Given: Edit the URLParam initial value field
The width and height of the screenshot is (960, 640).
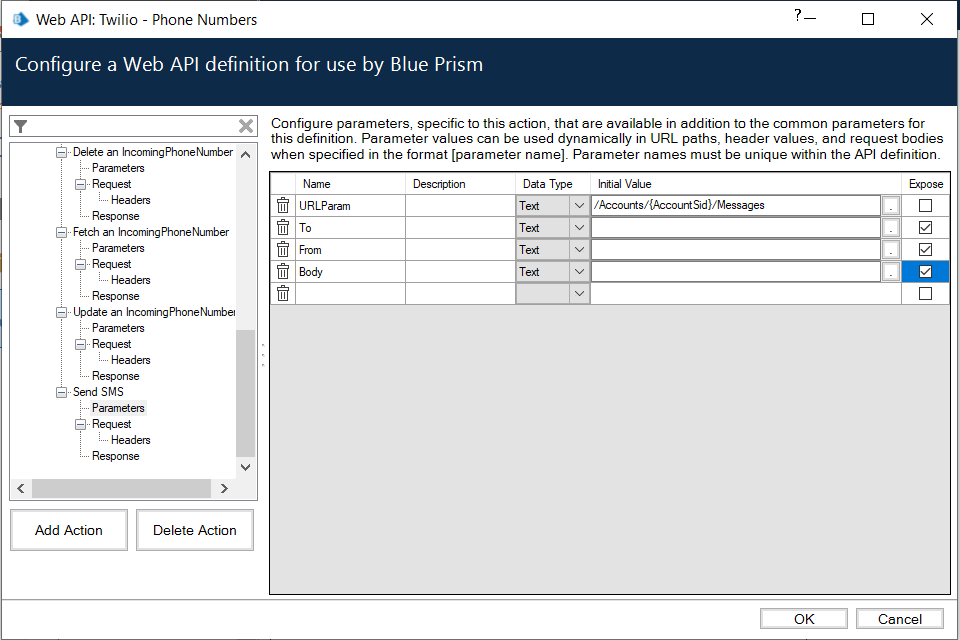Looking at the screenshot, I should (x=736, y=205).
